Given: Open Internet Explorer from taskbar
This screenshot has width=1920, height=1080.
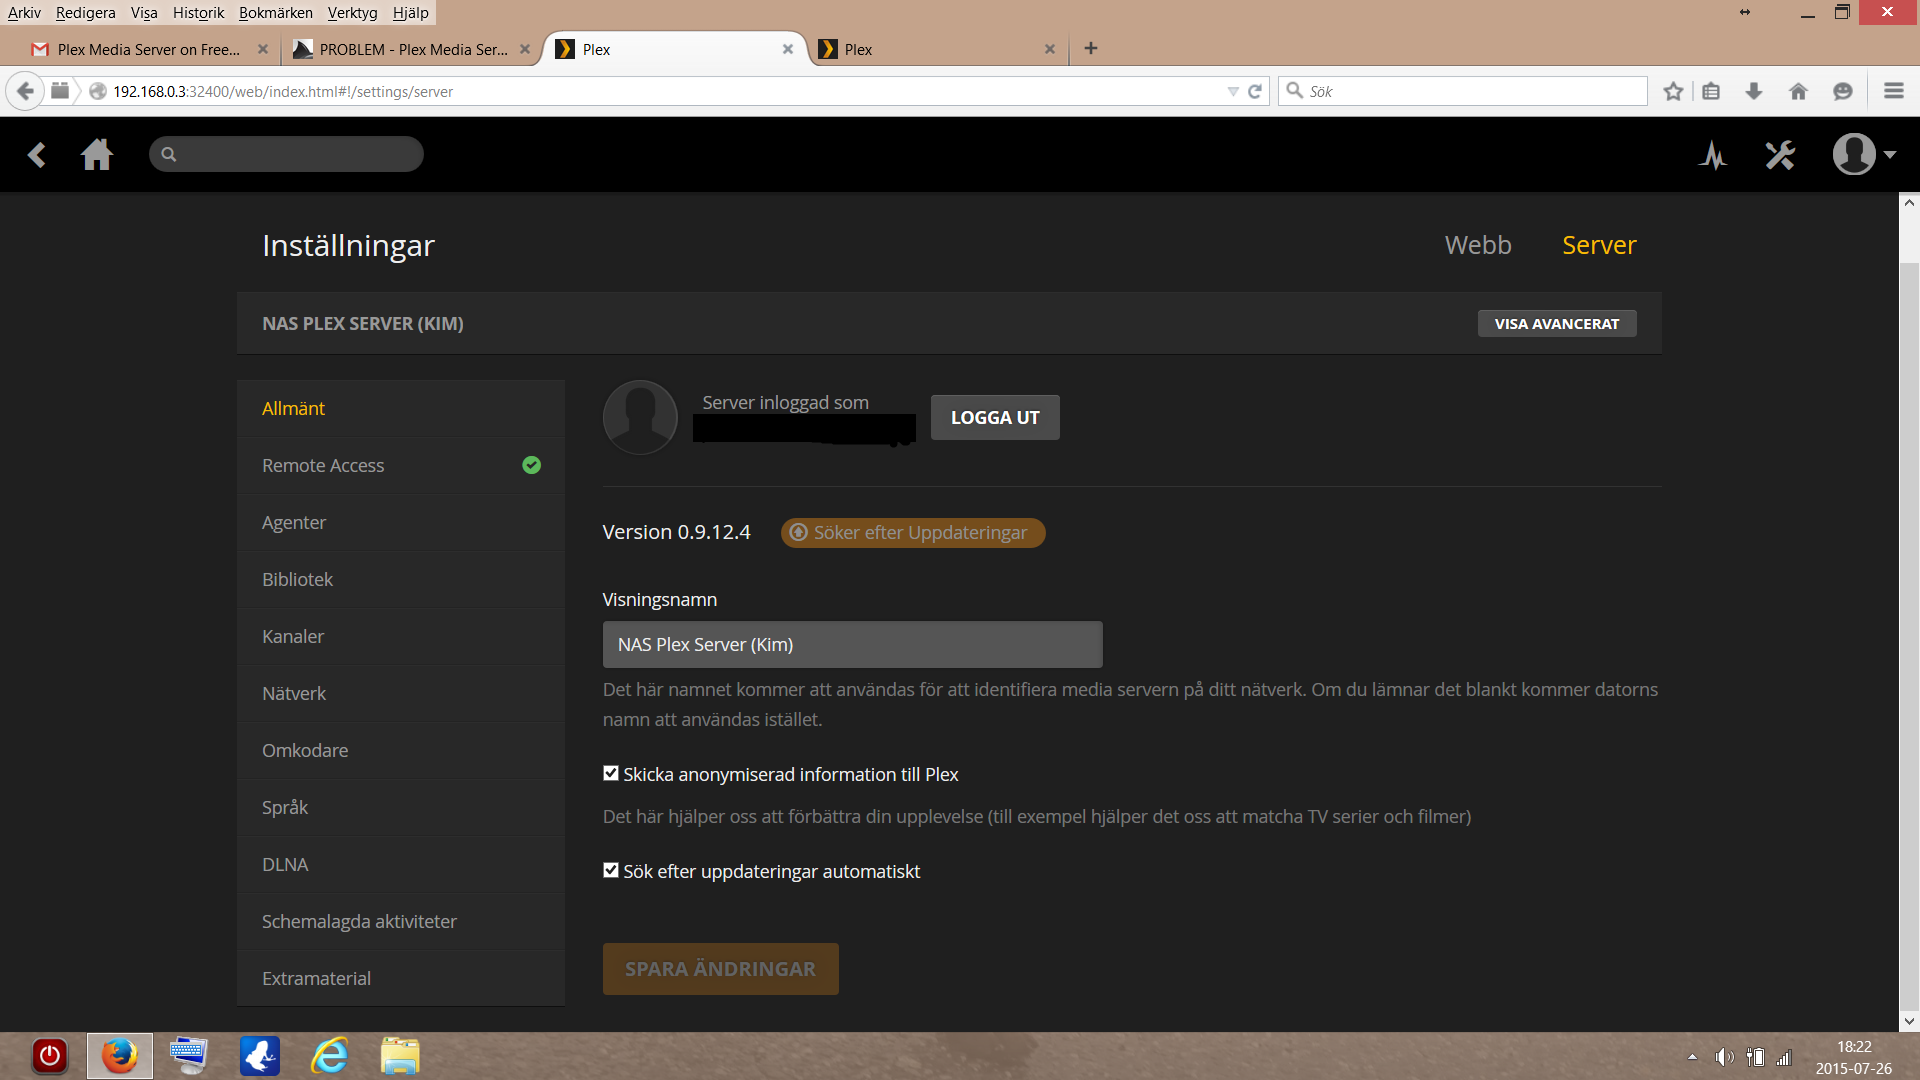Looking at the screenshot, I should point(330,1056).
